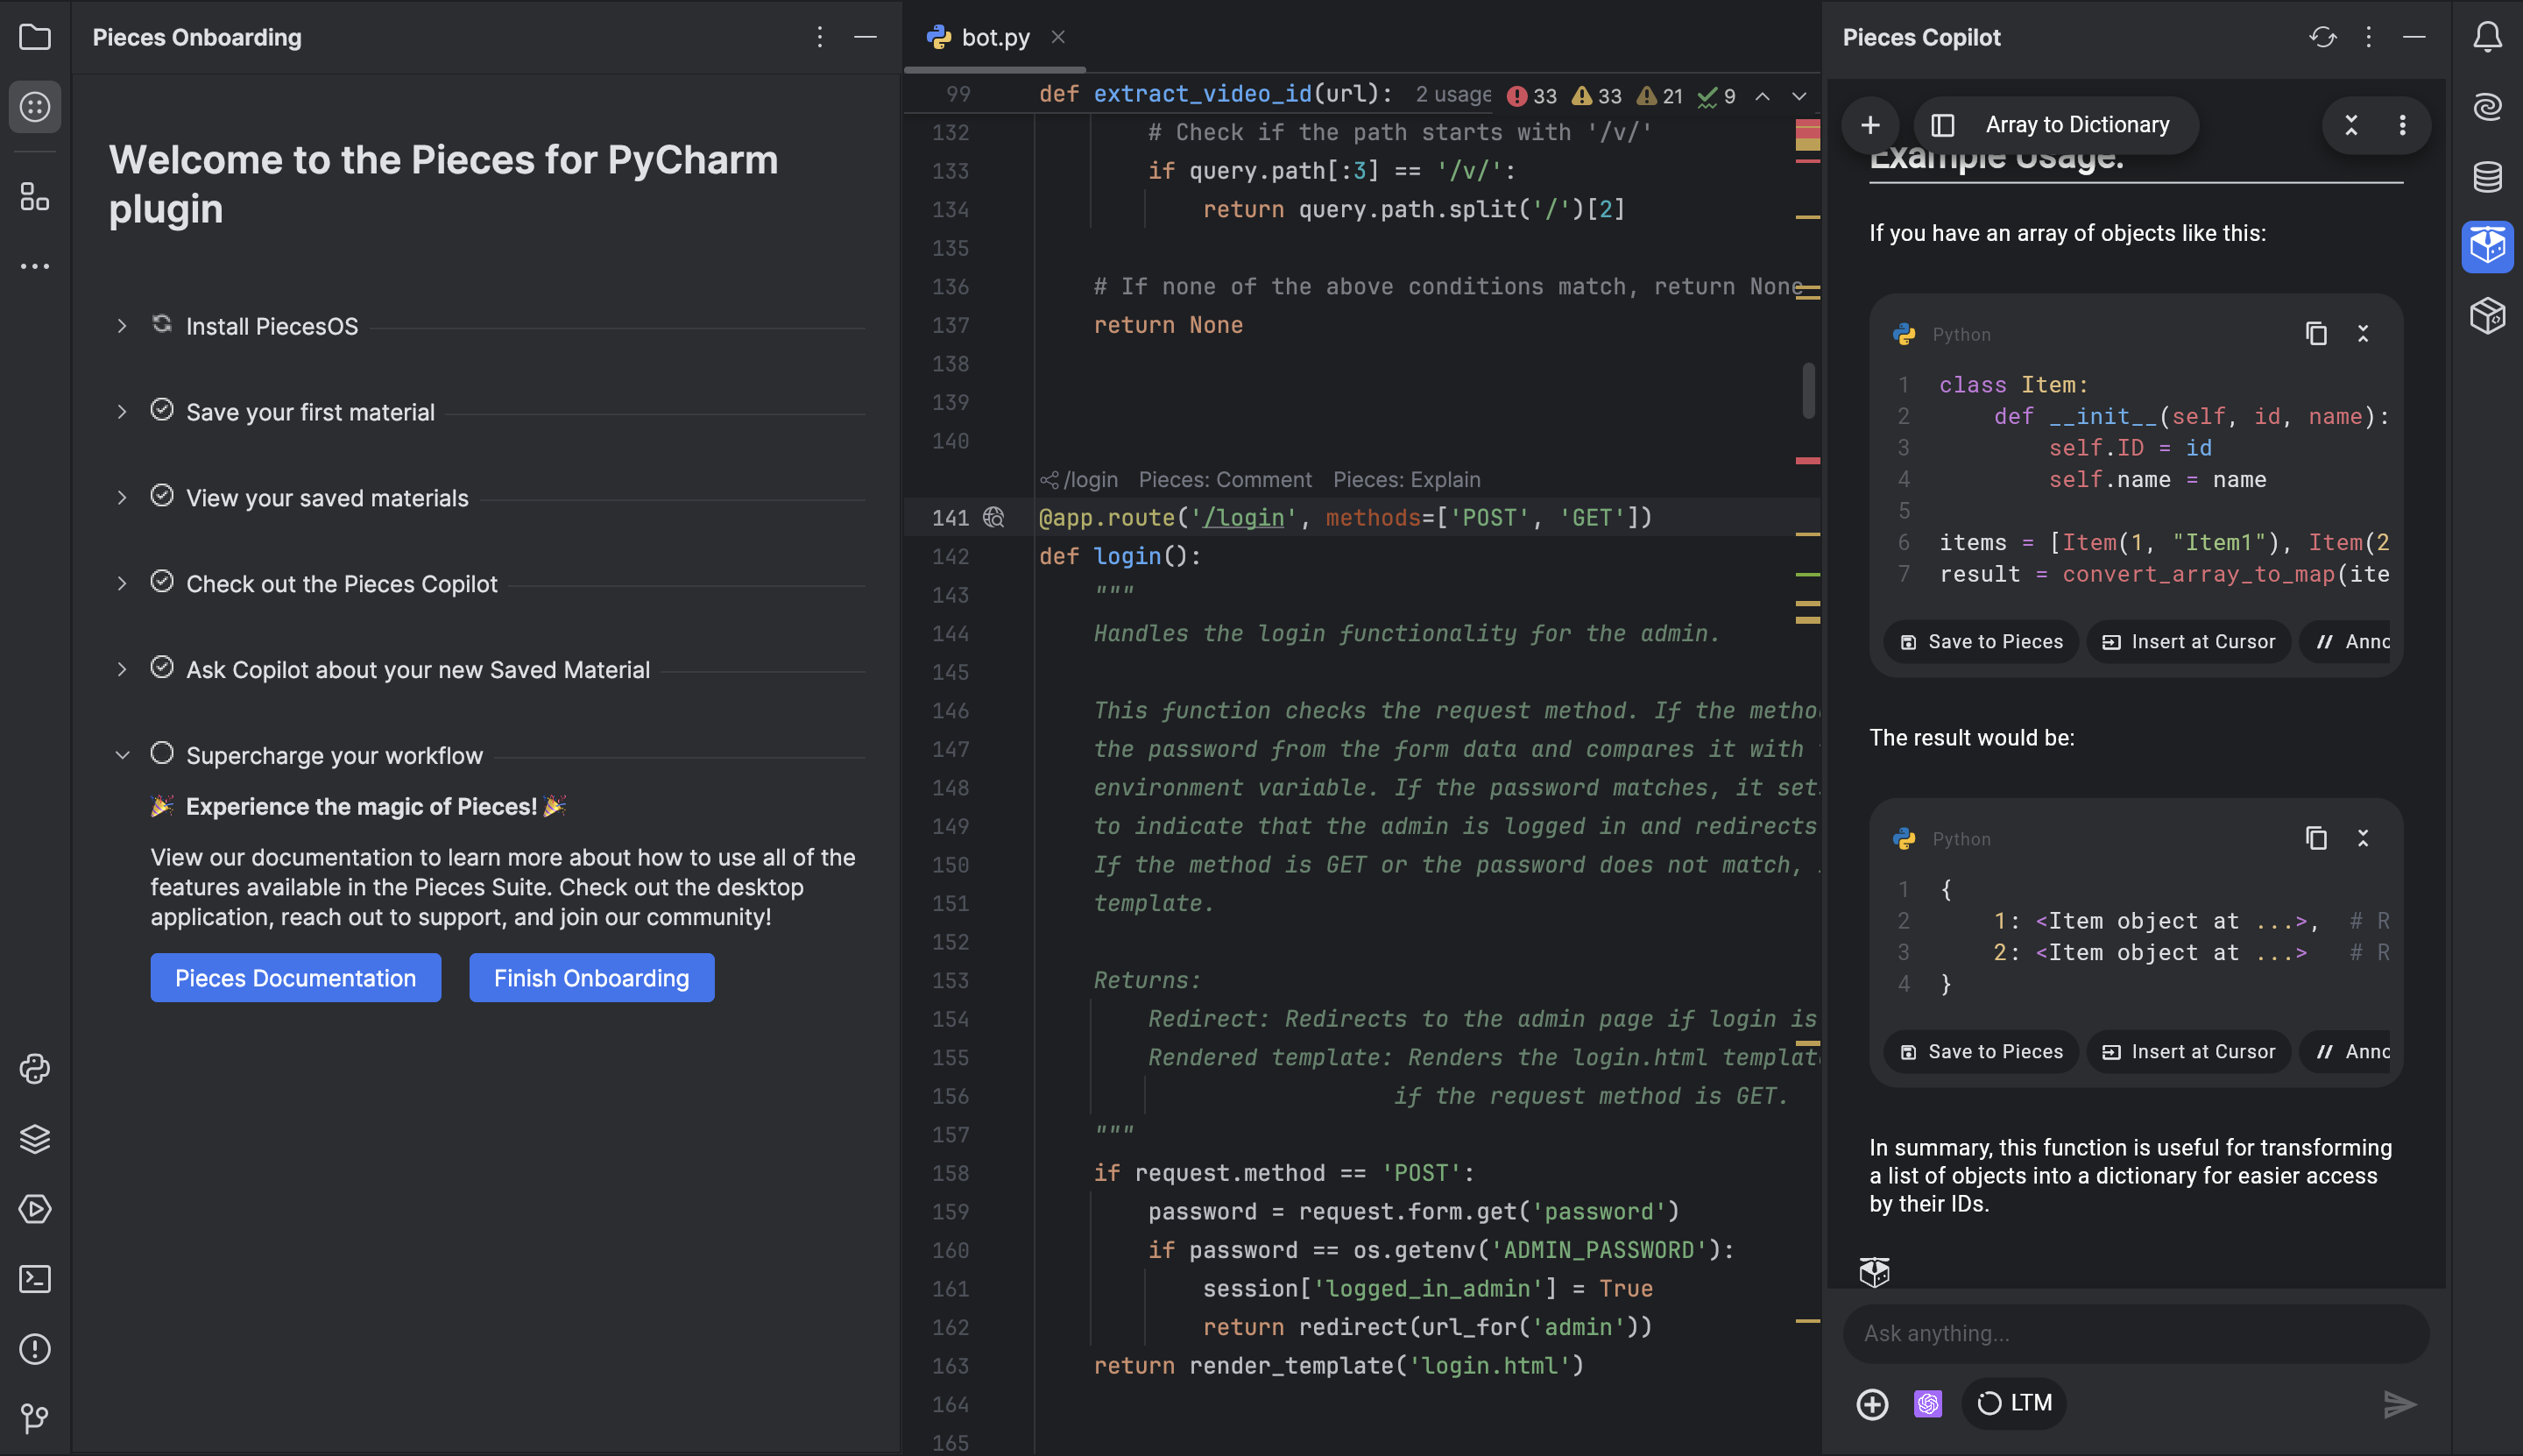Open the Pieces Documentation

pos(295,977)
